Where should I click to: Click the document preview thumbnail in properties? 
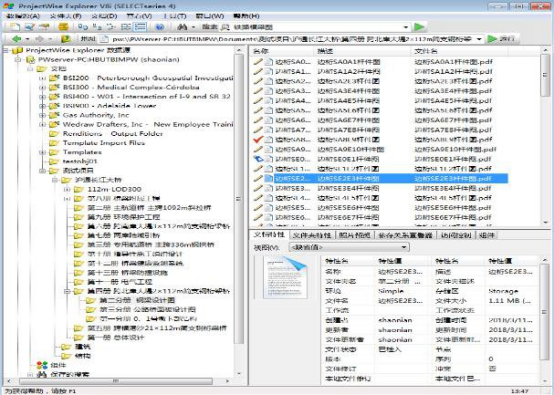[x=285, y=277]
